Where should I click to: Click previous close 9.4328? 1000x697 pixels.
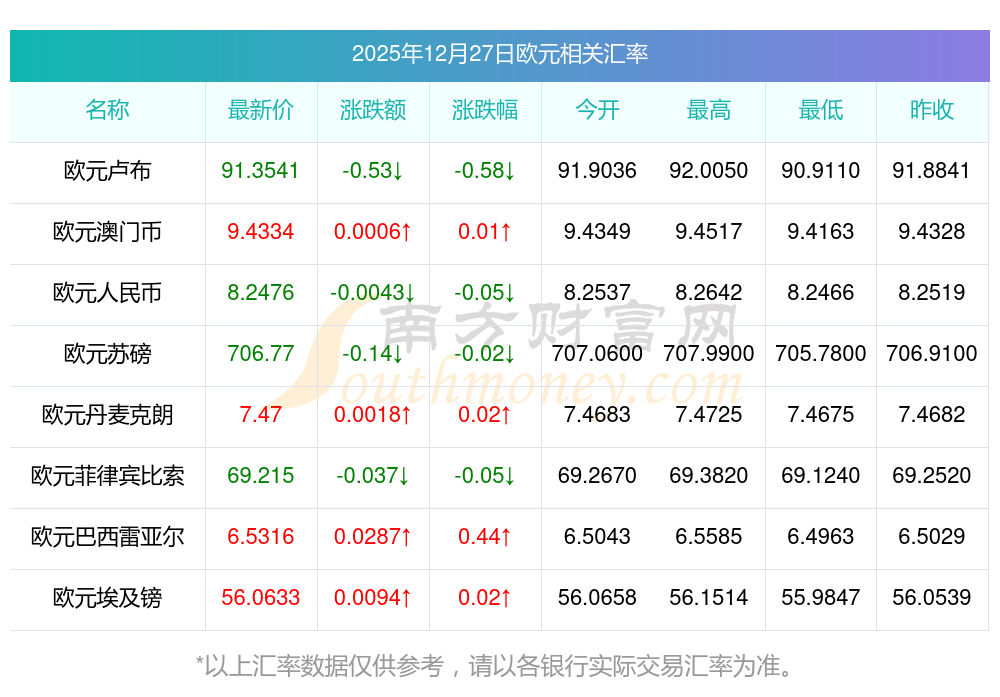tap(932, 231)
